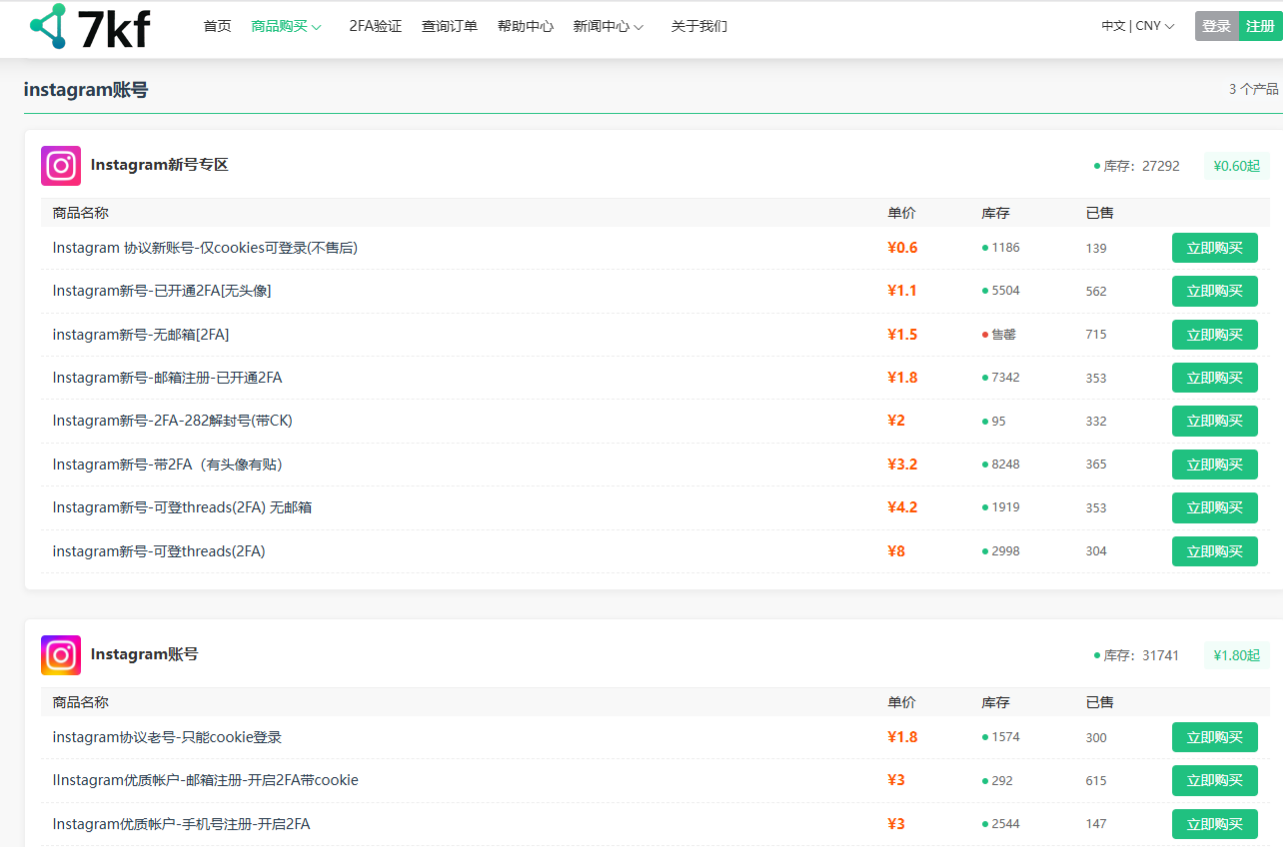The height and width of the screenshot is (847, 1283).
Task: Click the 7kf site logo
Action: [x=90, y=27]
